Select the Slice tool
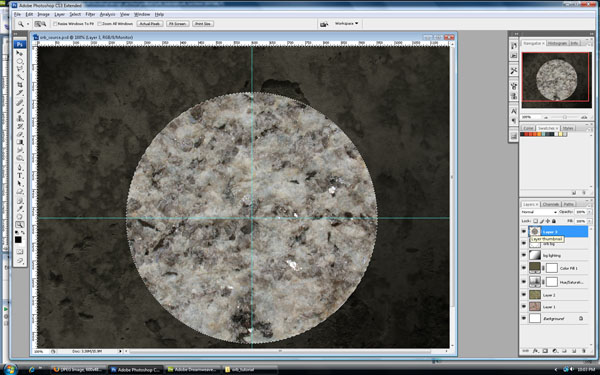This screenshot has height=375, width=600. [20, 93]
